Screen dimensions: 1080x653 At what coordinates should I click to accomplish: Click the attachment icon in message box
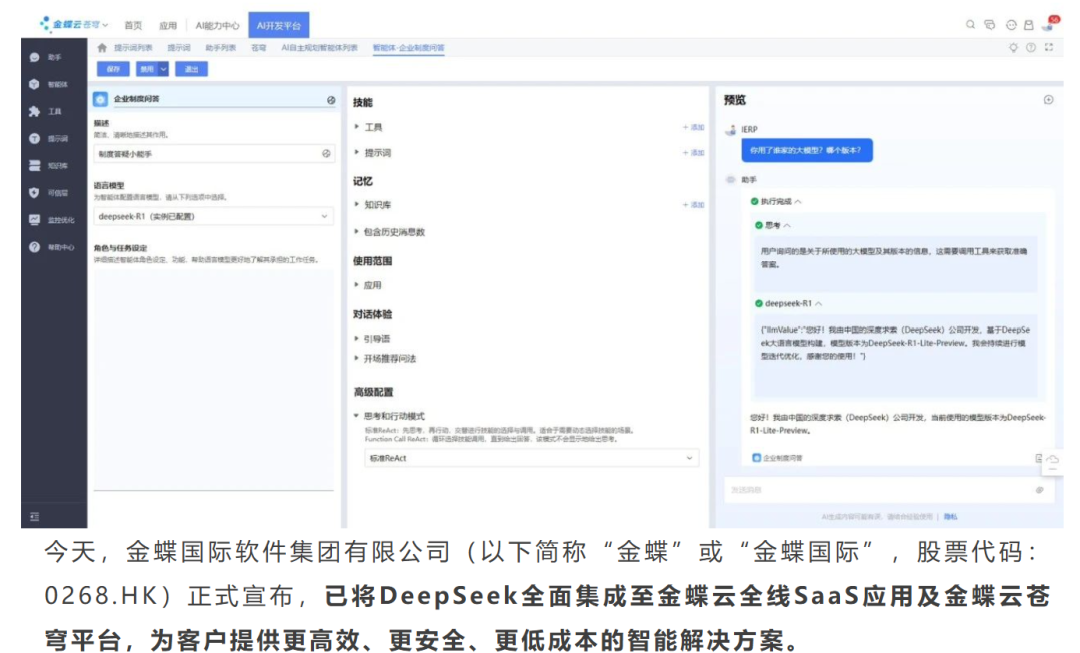click(1039, 490)
